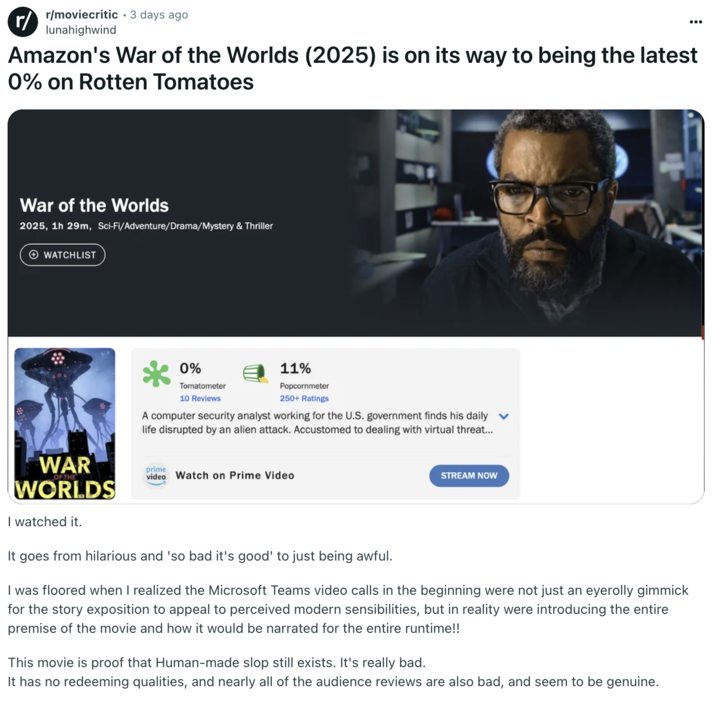This screenshot has width=716, height=709.
Task: Click the green splat Tomatometer icon
Action: click(156, 374)
